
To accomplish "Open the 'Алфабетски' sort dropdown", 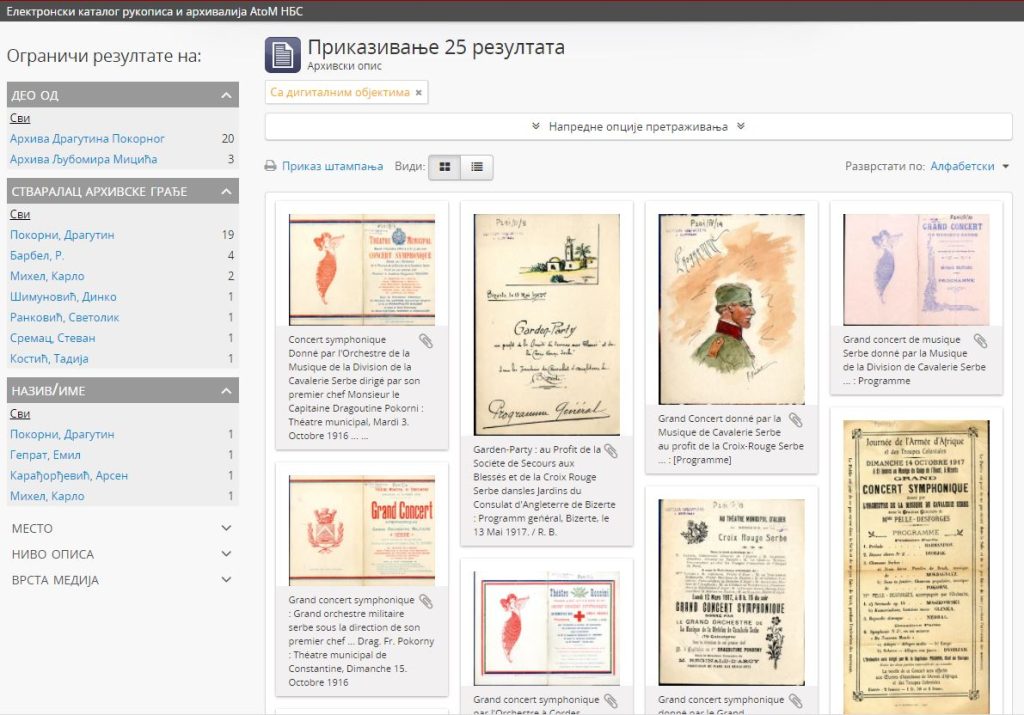I will [969, 167].
